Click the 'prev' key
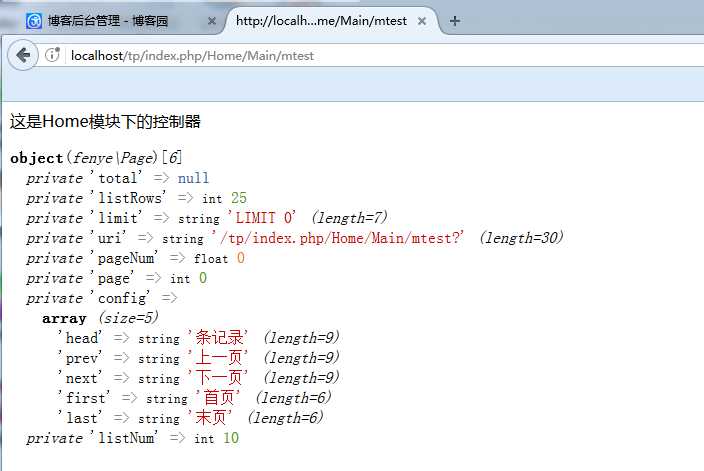 [x=80, y=358]
